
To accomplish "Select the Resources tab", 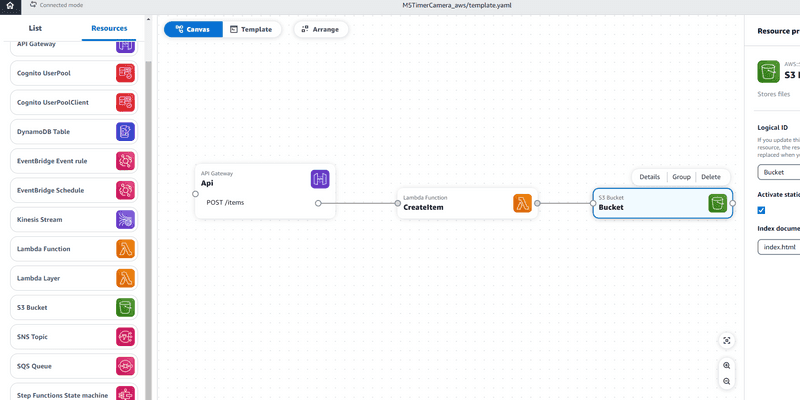I will pos(109,28).
